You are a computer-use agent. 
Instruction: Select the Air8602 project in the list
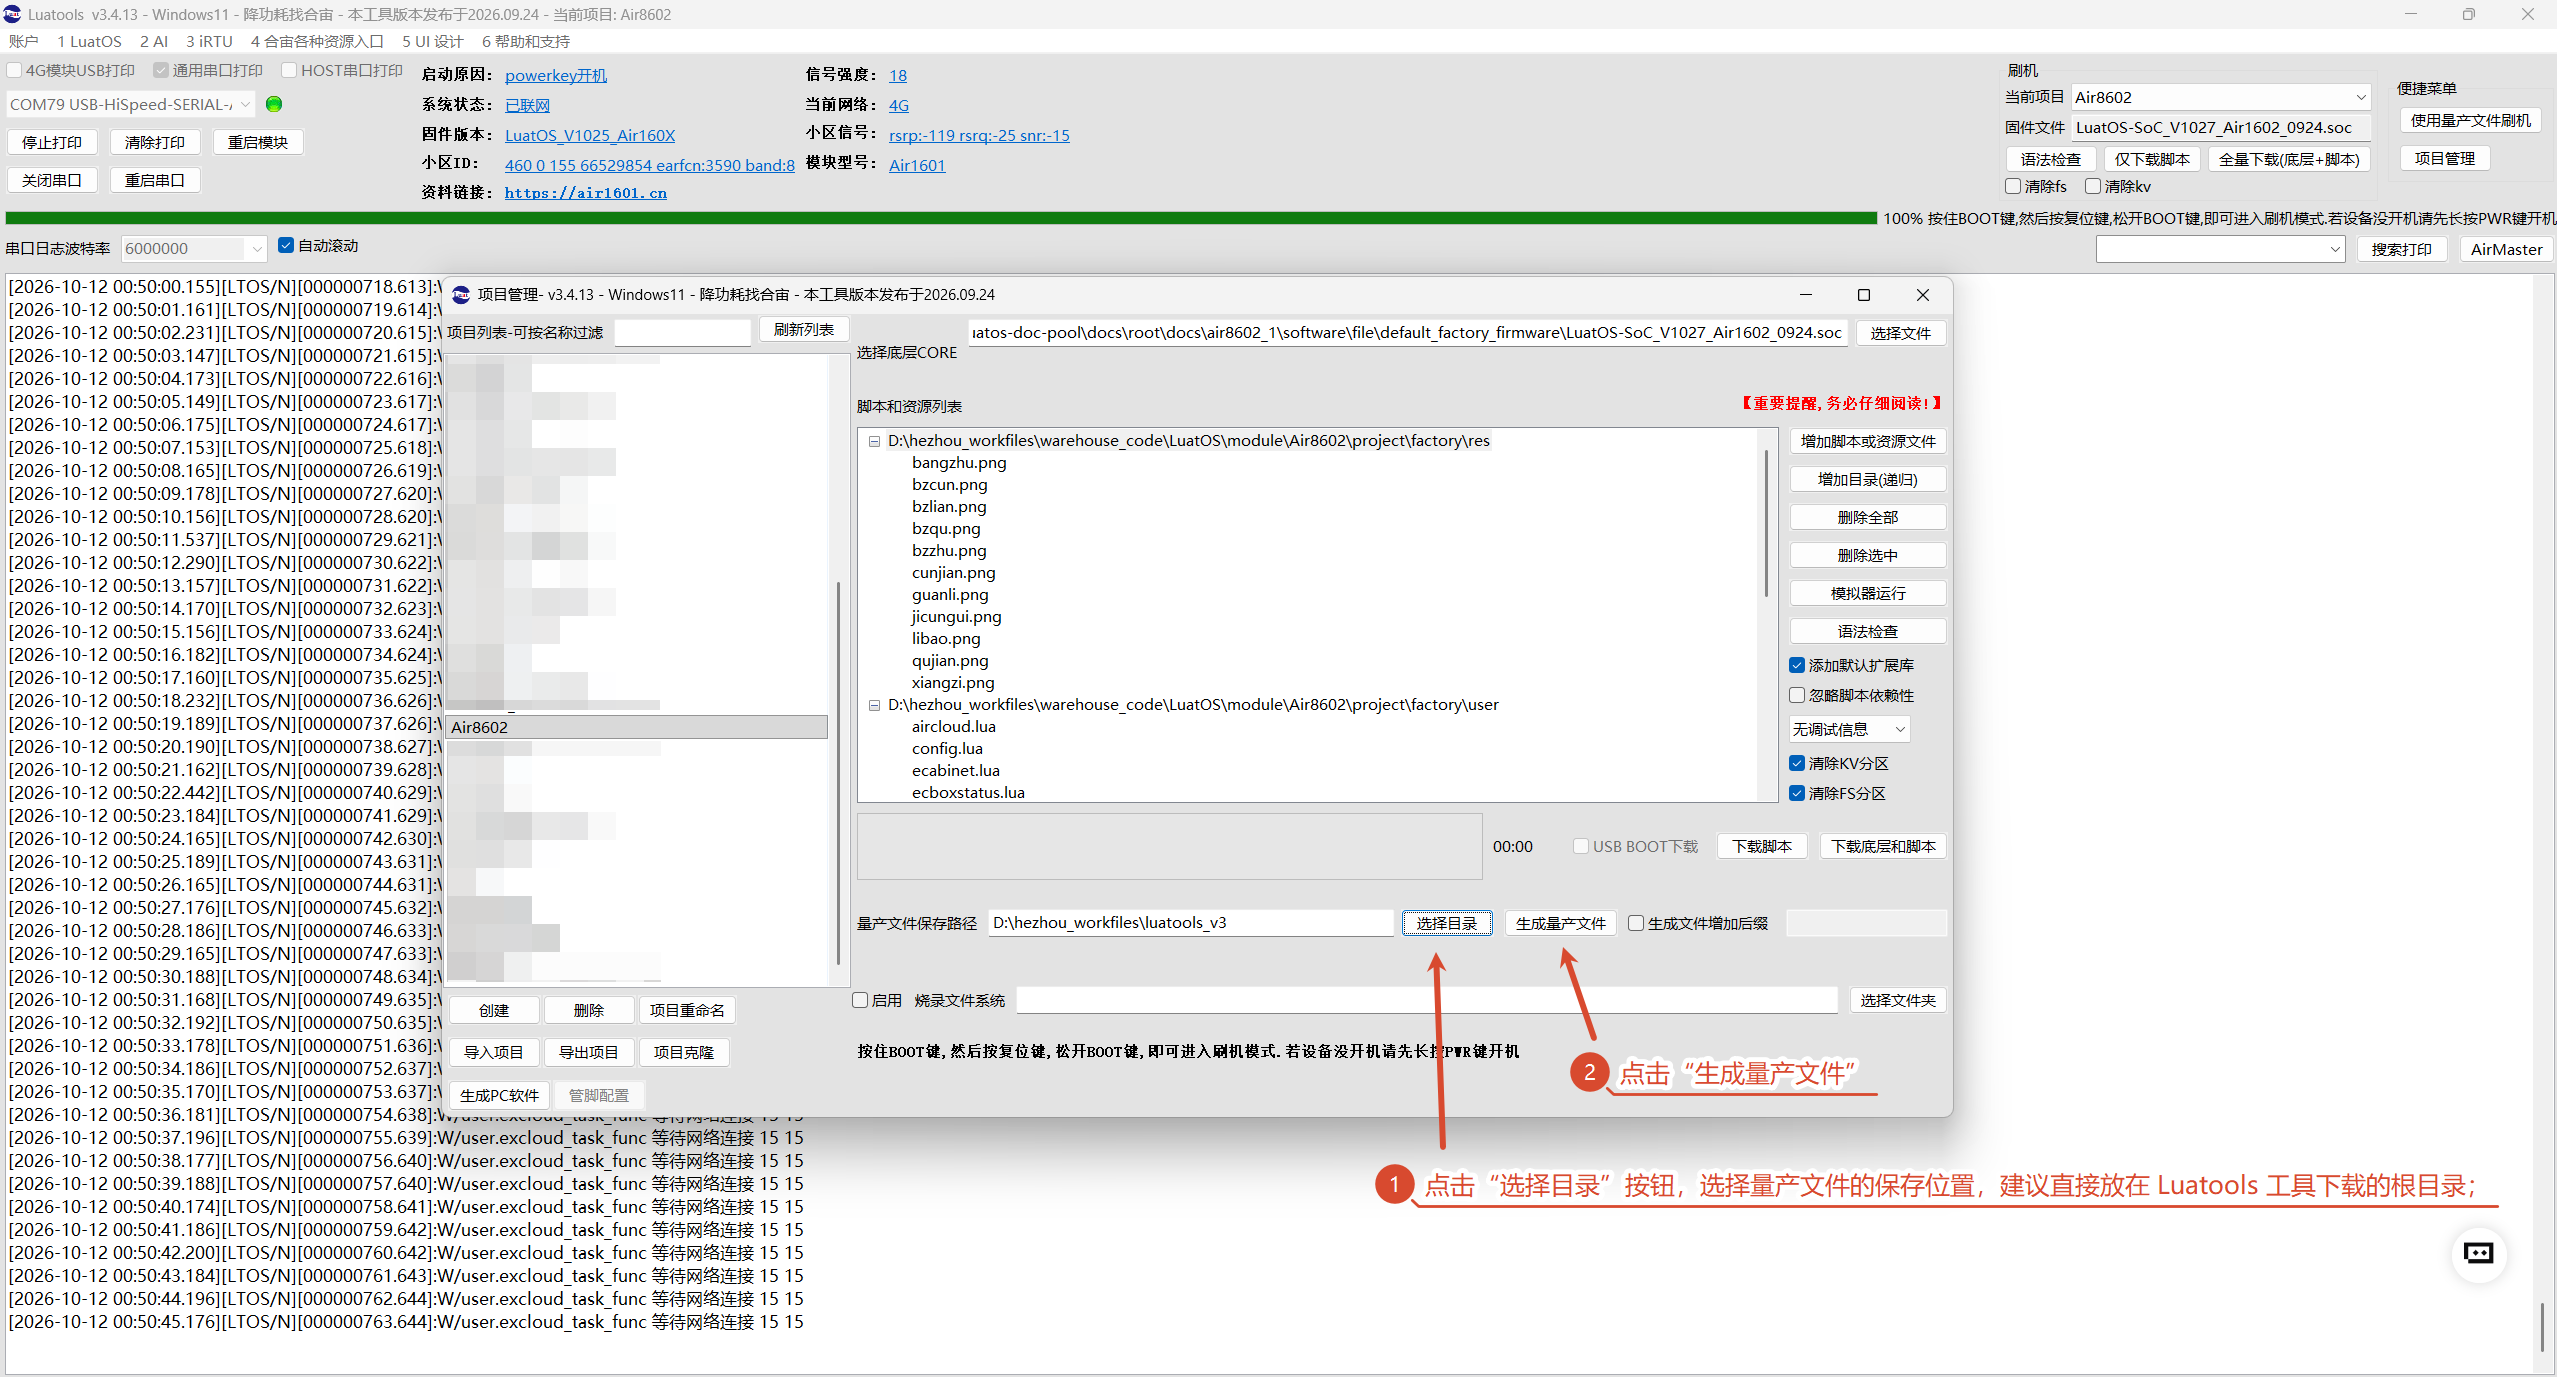[x=637, y=727]
